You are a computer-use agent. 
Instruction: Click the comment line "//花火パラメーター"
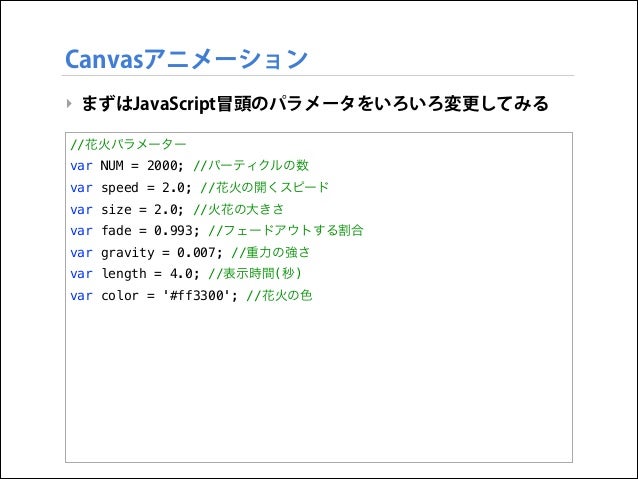click(x=128, y=144)
